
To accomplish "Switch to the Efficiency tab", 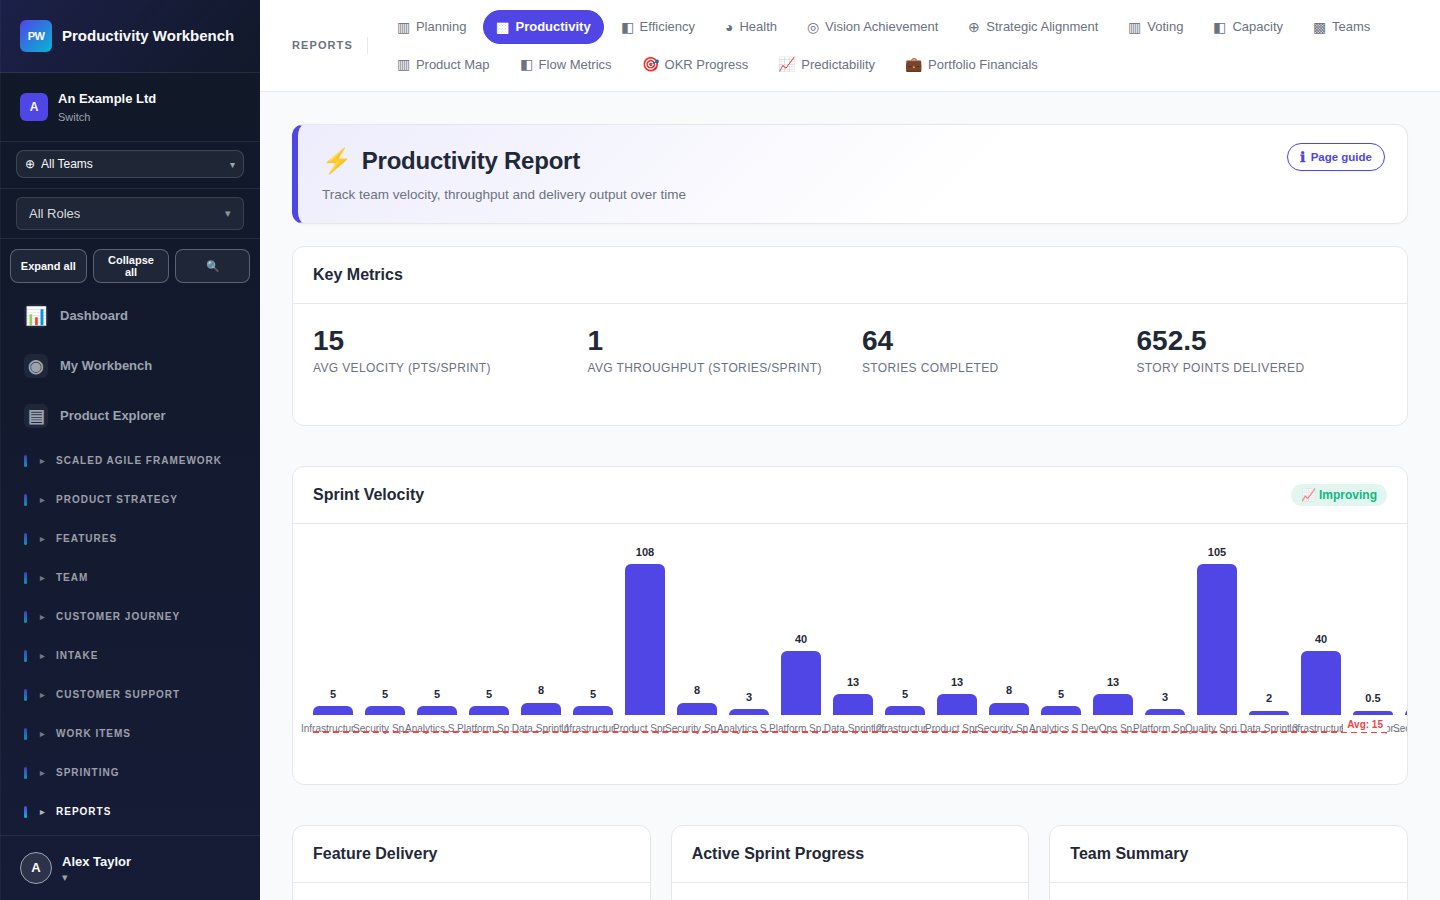I will click(x=658, y=27).
